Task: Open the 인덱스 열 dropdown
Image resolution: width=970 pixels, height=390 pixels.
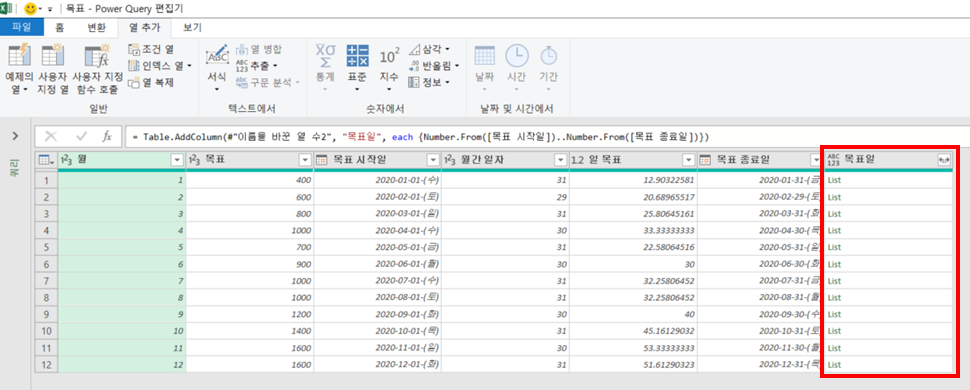Action: [x=160, y=65]
